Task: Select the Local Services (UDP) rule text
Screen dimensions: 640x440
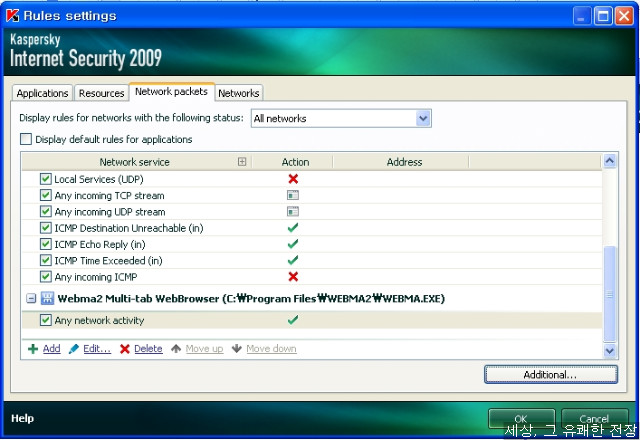Action: click(x=99, y=179)
